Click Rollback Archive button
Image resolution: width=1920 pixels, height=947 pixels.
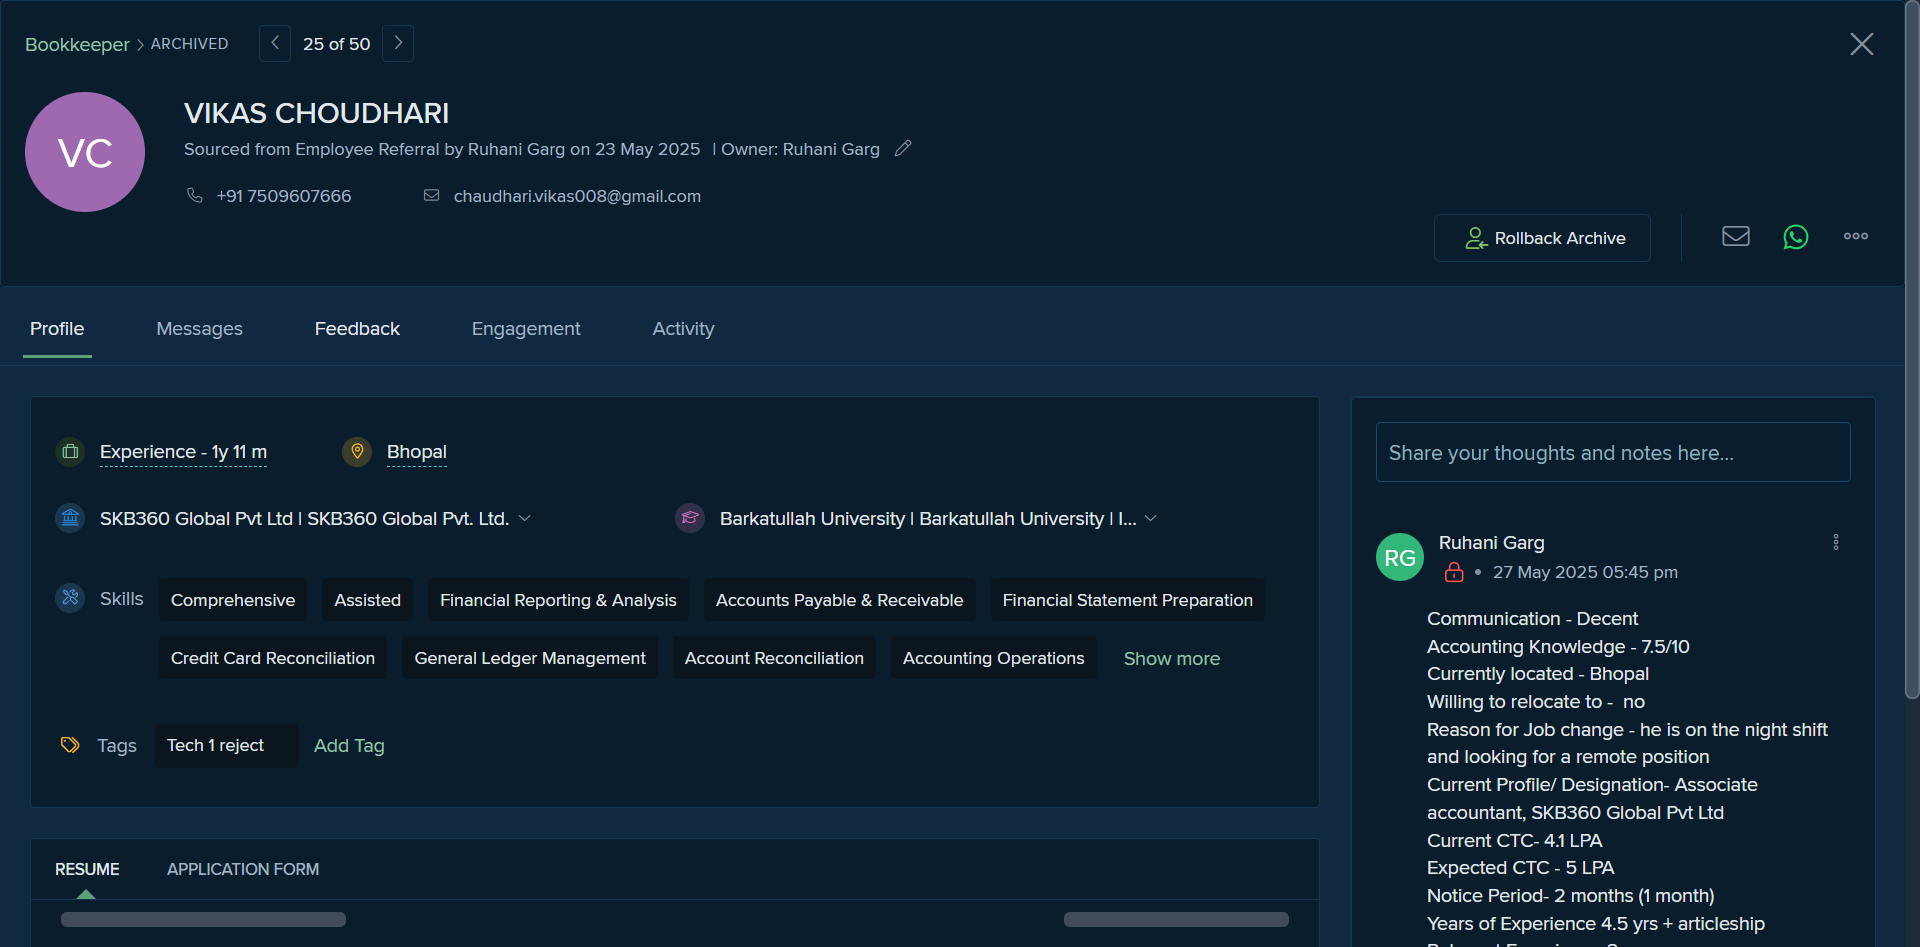pos(1542,238)
